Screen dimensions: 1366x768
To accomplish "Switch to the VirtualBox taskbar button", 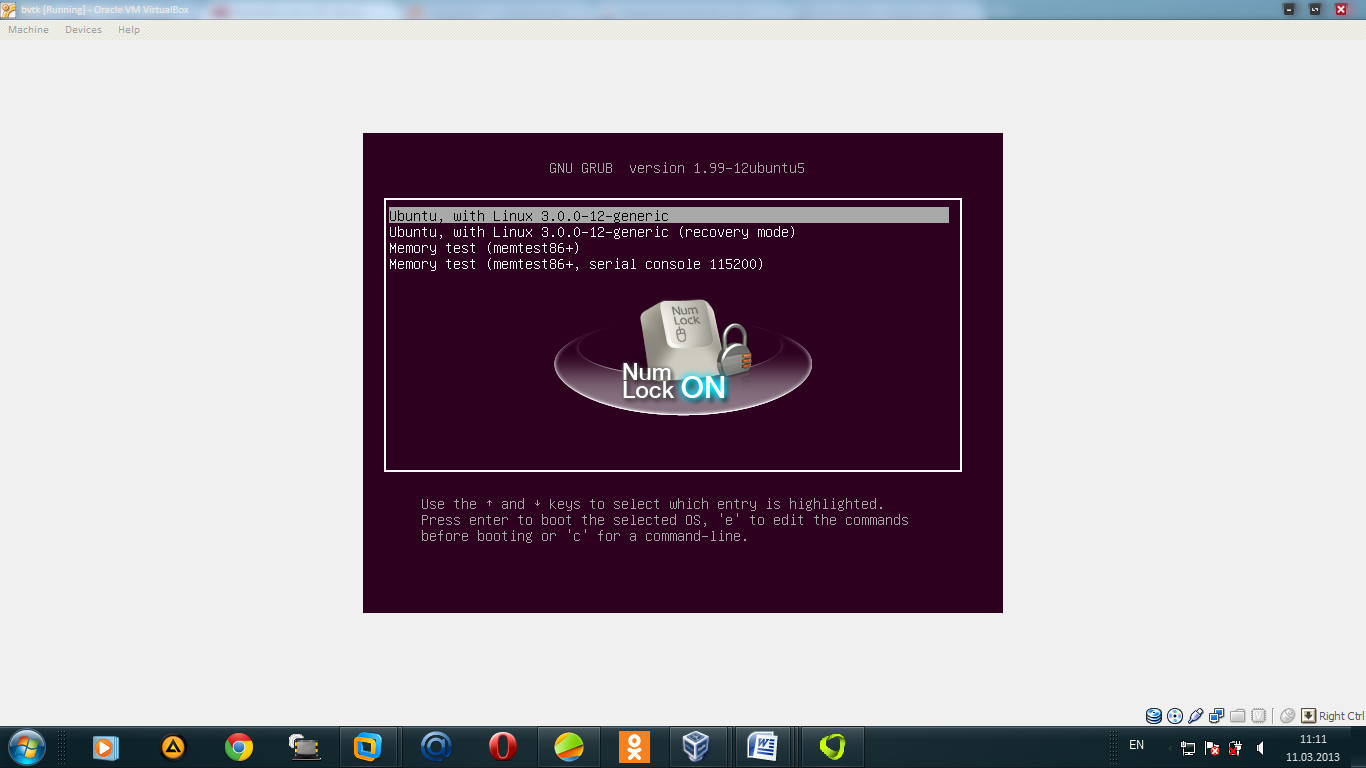I will 696,747.
